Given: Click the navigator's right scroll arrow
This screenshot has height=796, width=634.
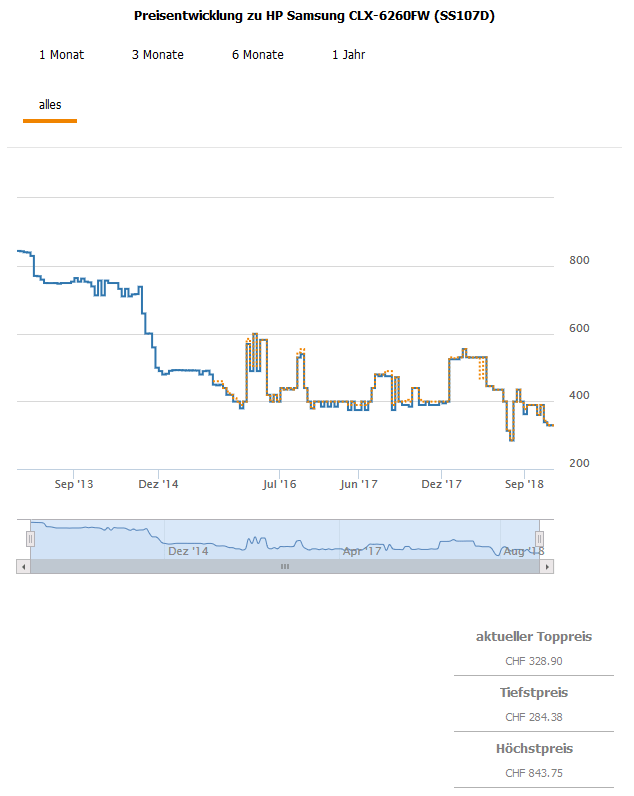Looking at the screenshot, I should point(547,566).
